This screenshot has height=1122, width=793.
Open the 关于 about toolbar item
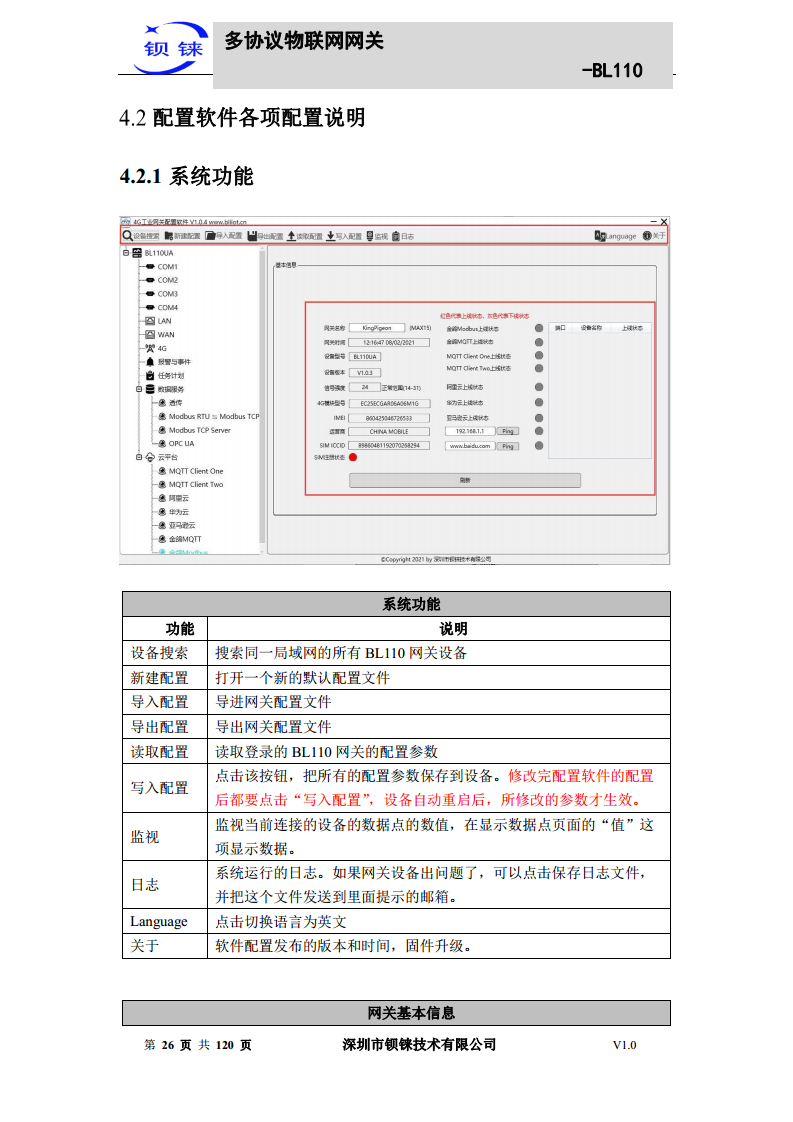point(654,236)
